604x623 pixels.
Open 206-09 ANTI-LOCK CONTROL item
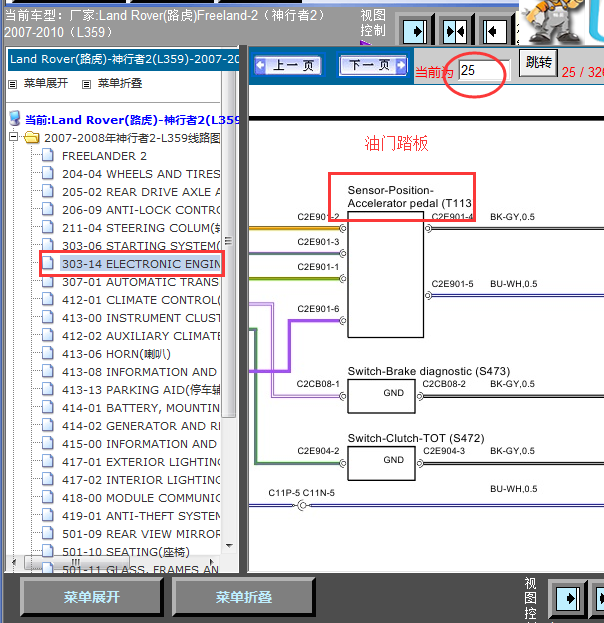141,210
